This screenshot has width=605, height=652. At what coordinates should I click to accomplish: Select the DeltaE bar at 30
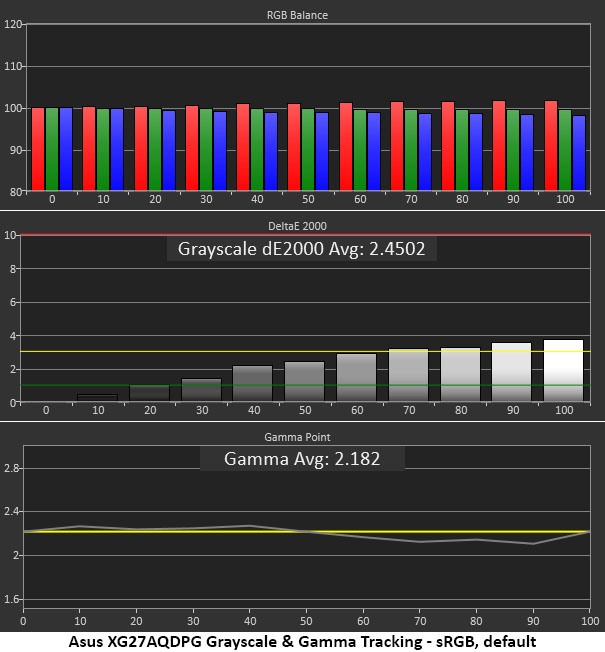click(202, 390)
